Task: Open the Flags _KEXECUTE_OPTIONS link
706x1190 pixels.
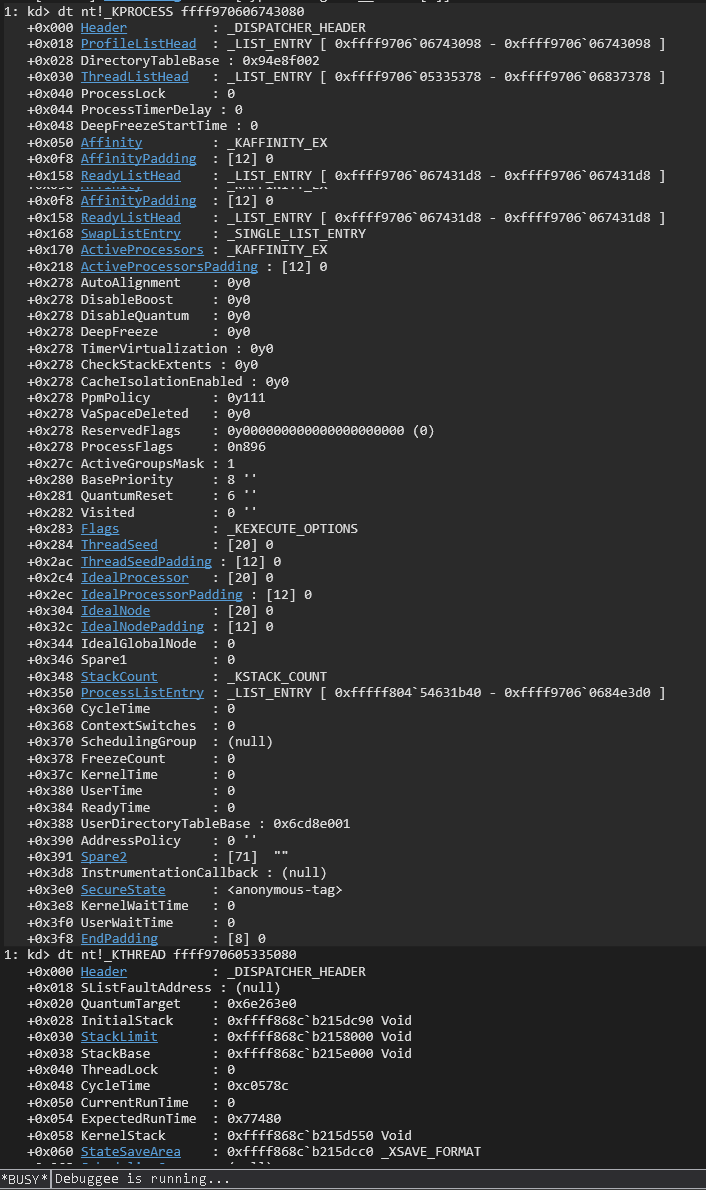Action: [x=100, y=528]
